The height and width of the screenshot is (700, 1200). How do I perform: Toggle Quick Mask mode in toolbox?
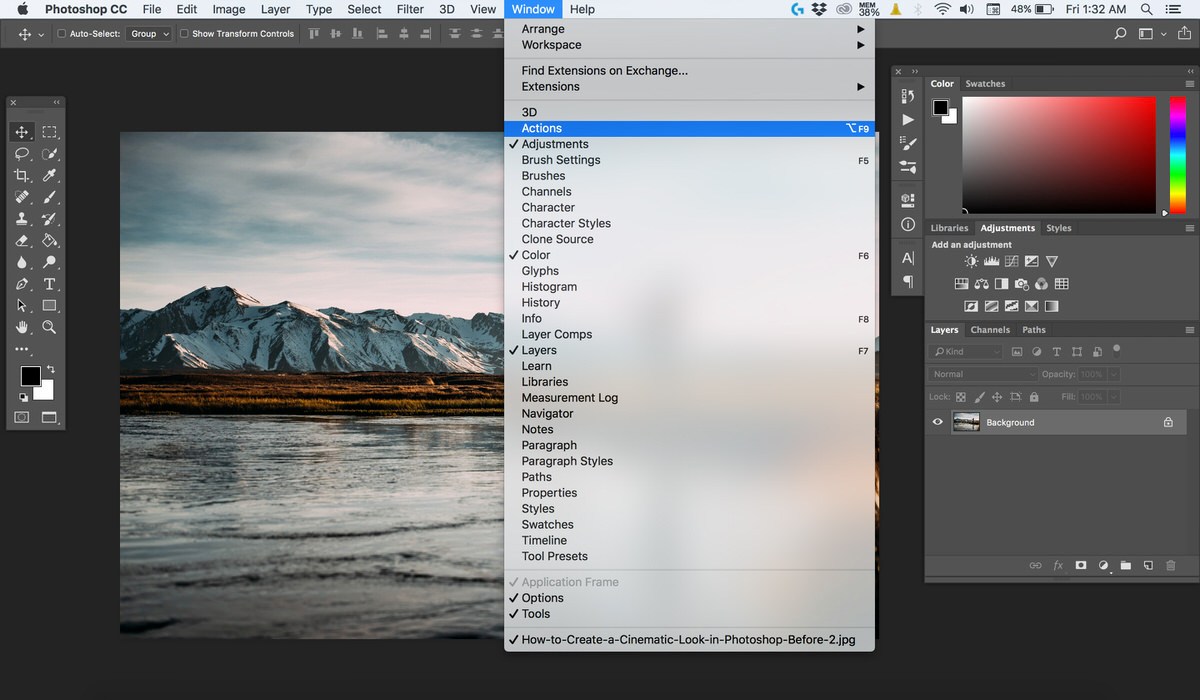22,417
